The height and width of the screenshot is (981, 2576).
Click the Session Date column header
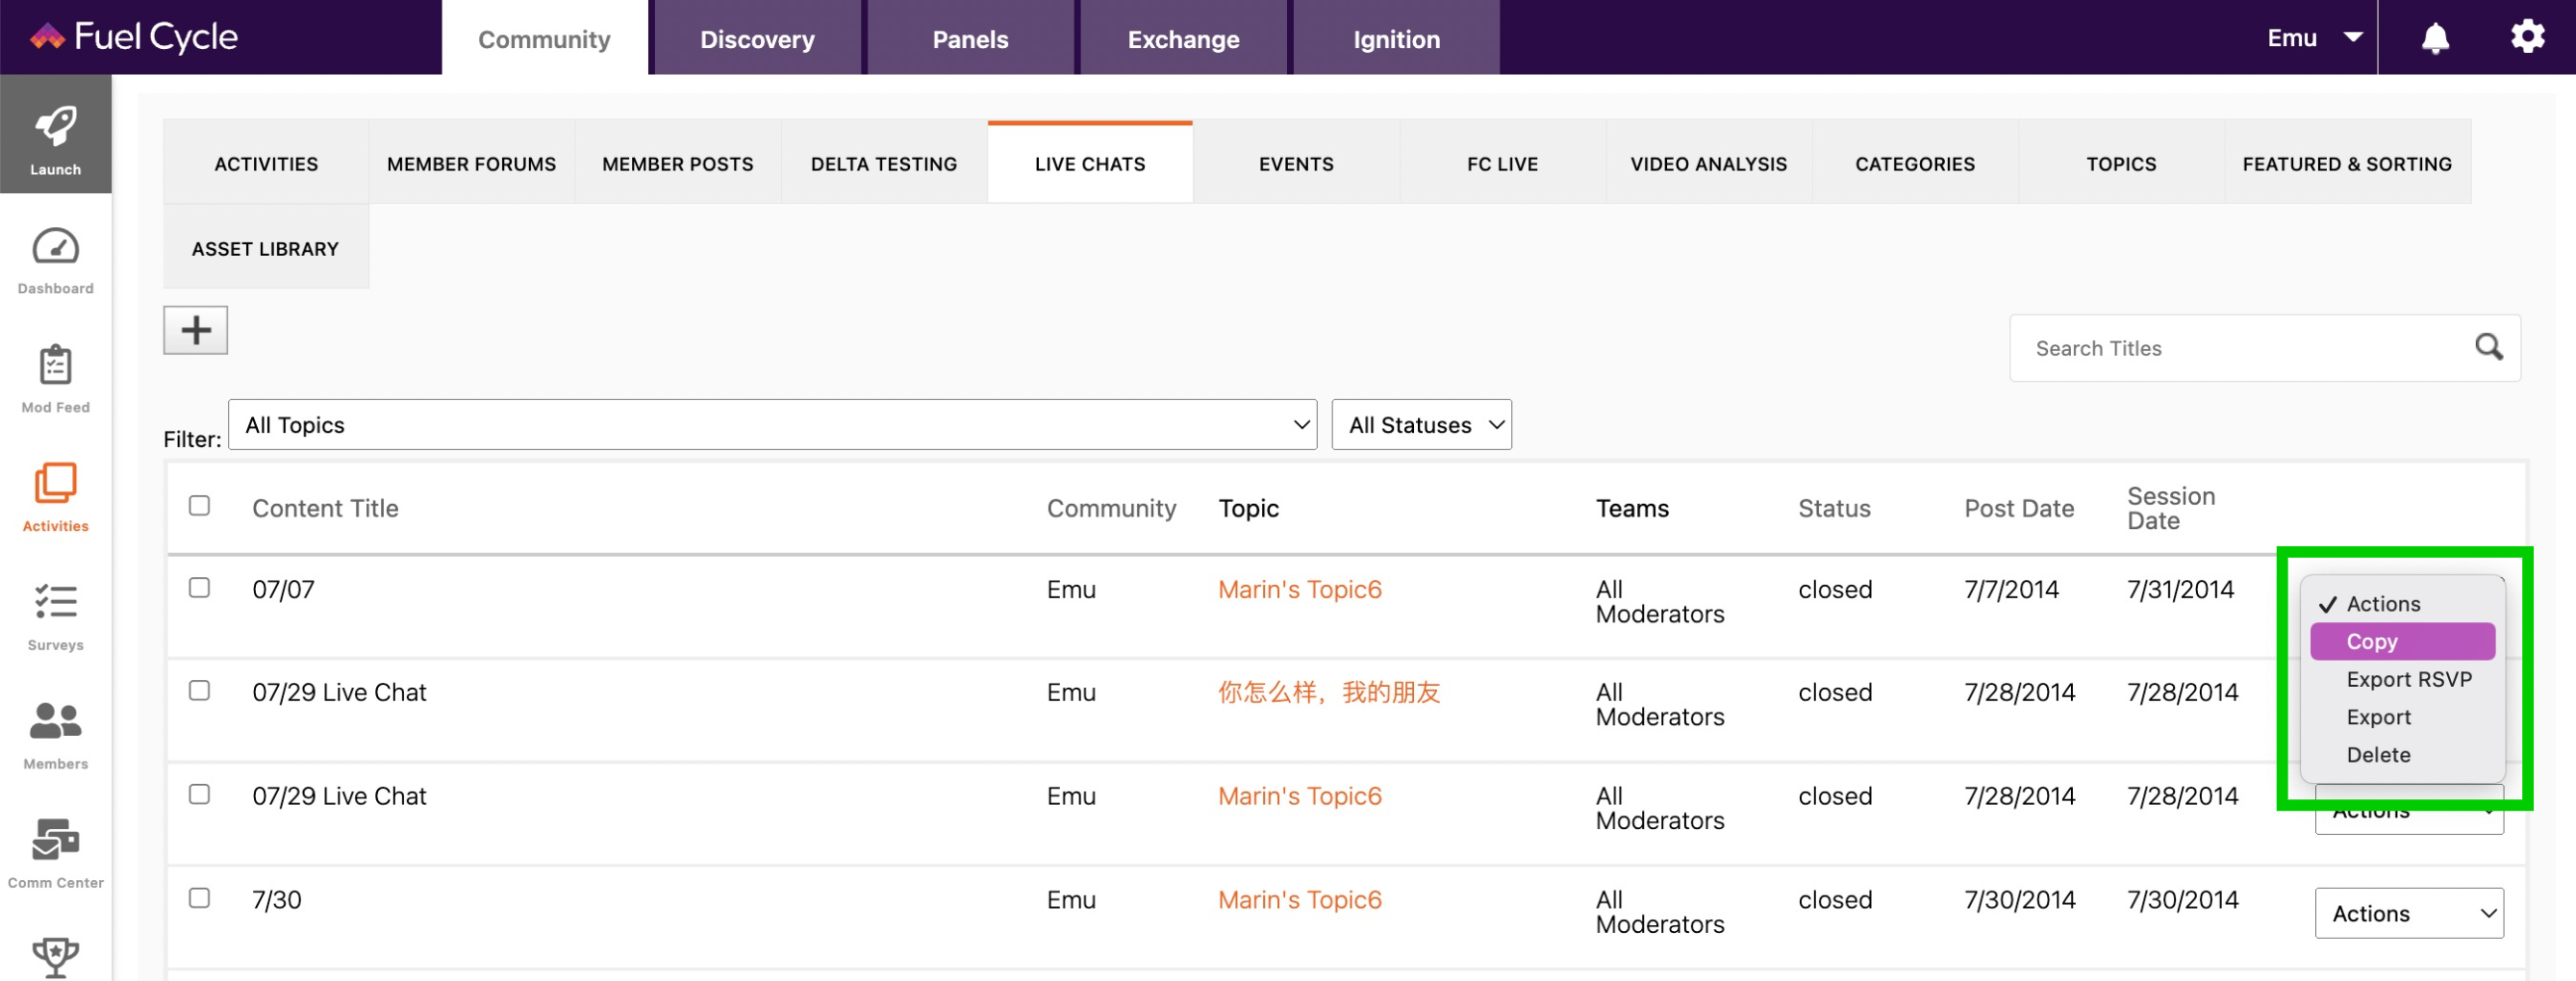[2171, 508]
